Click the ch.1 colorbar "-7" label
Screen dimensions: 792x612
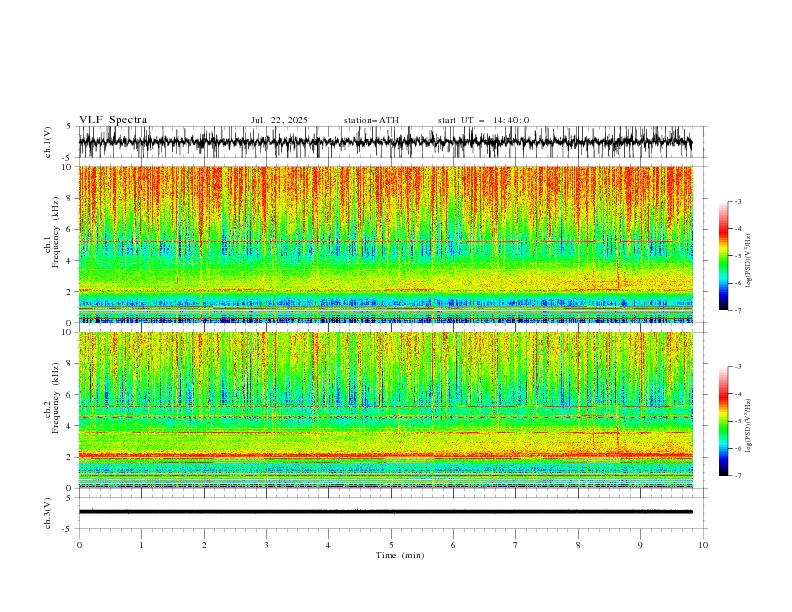(x=738, y=310)
